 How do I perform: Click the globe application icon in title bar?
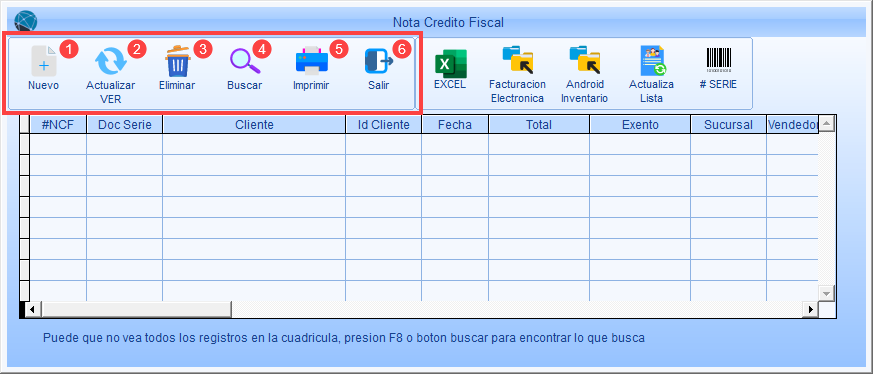26,22
